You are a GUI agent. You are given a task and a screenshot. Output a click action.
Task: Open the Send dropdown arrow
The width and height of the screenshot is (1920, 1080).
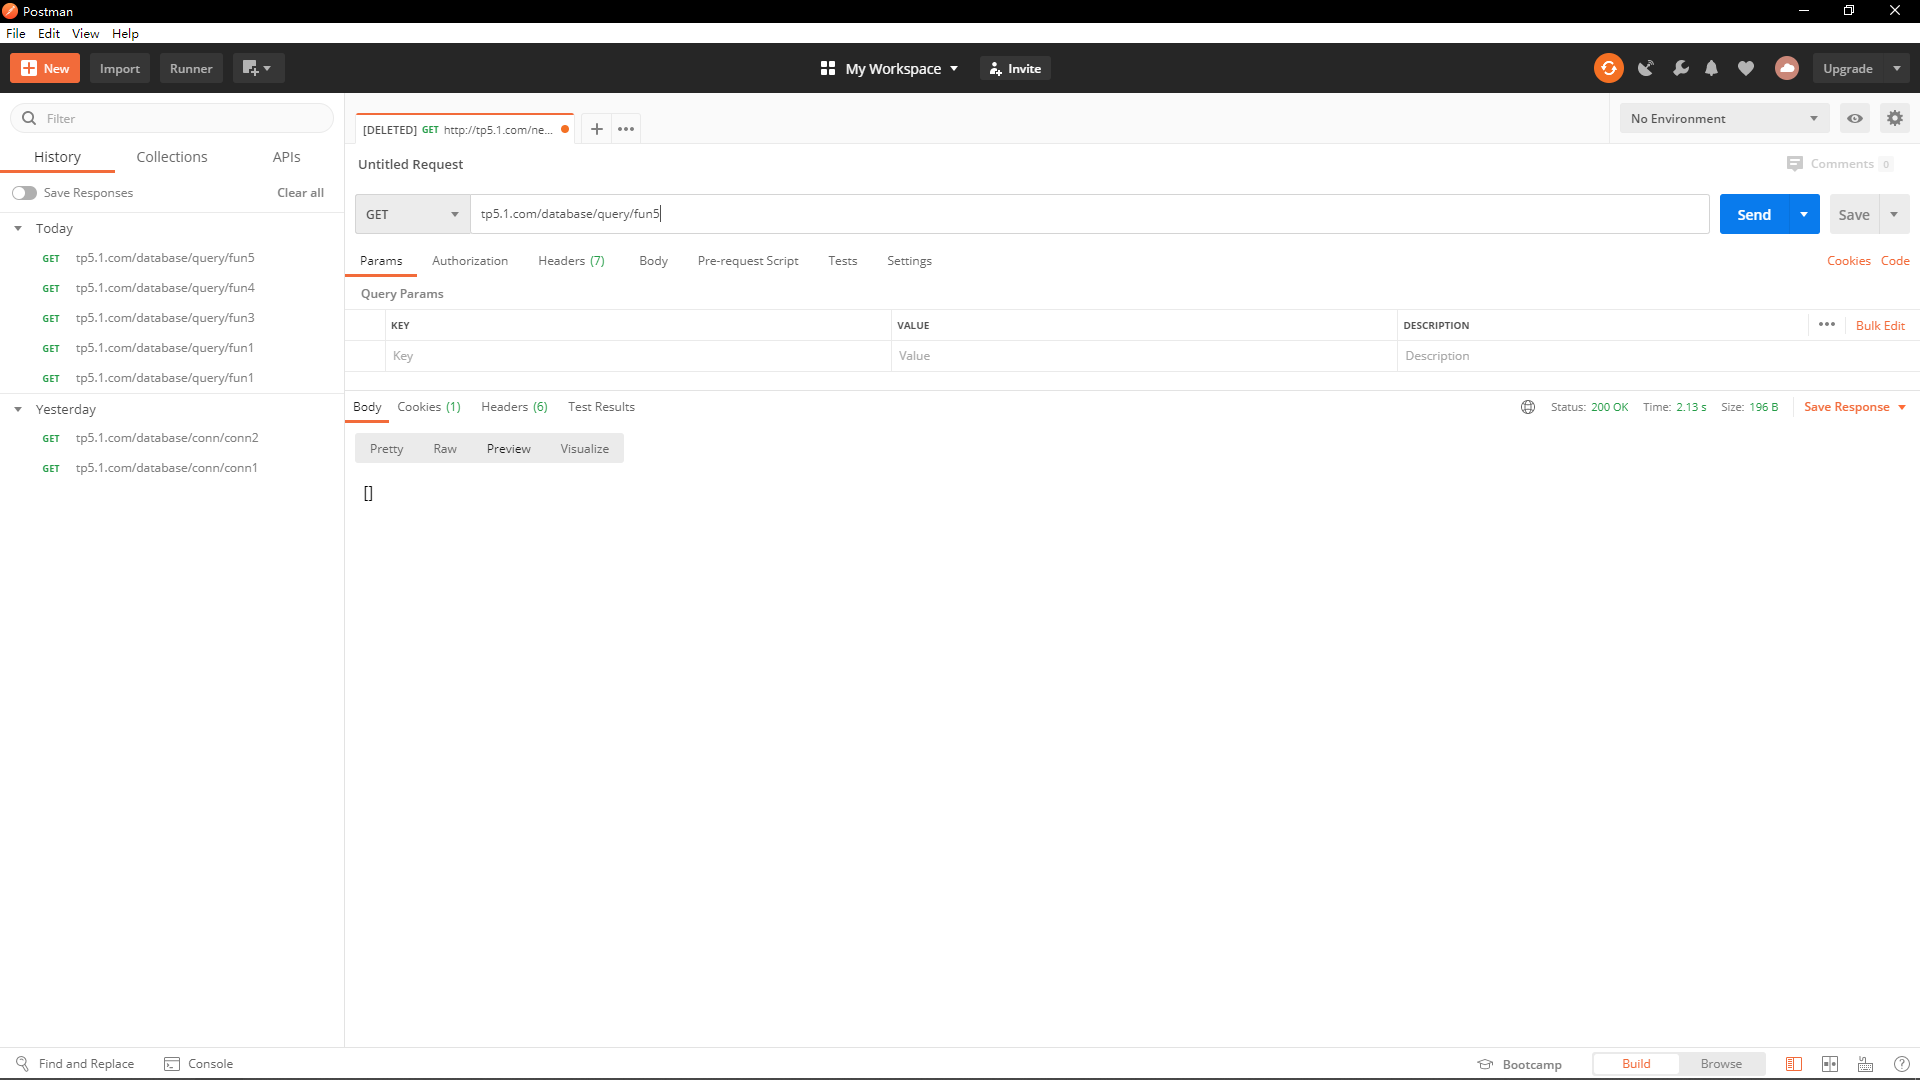(1804, 214)
